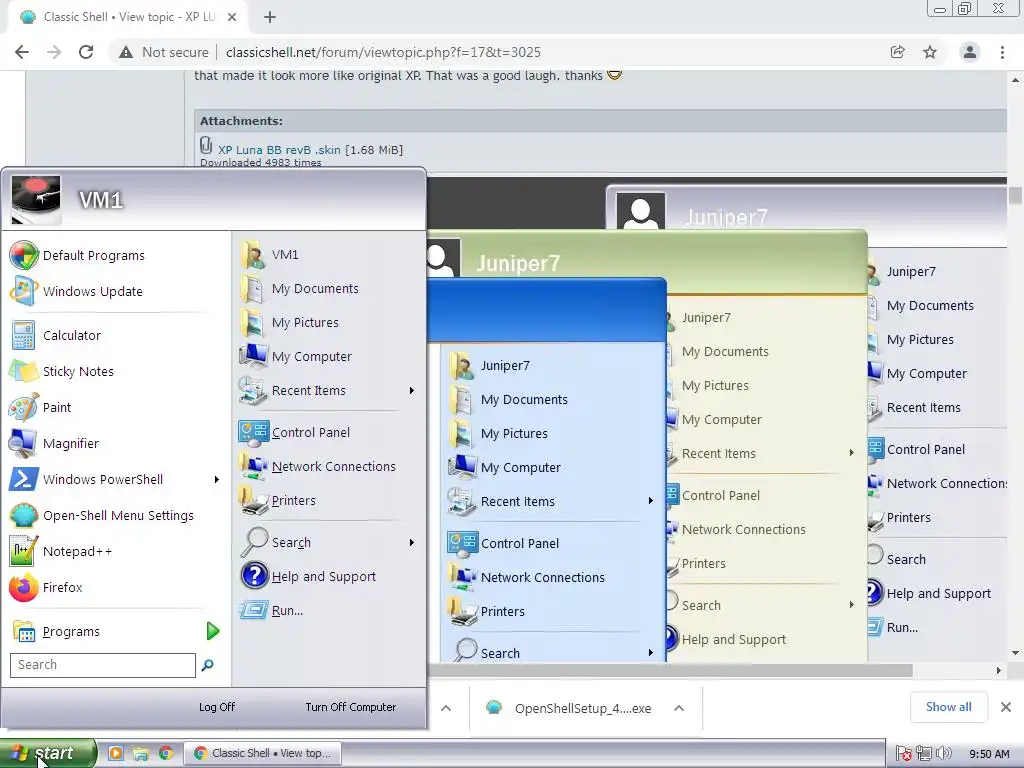Open Control Panel icon in start menu

click(253, 433)
